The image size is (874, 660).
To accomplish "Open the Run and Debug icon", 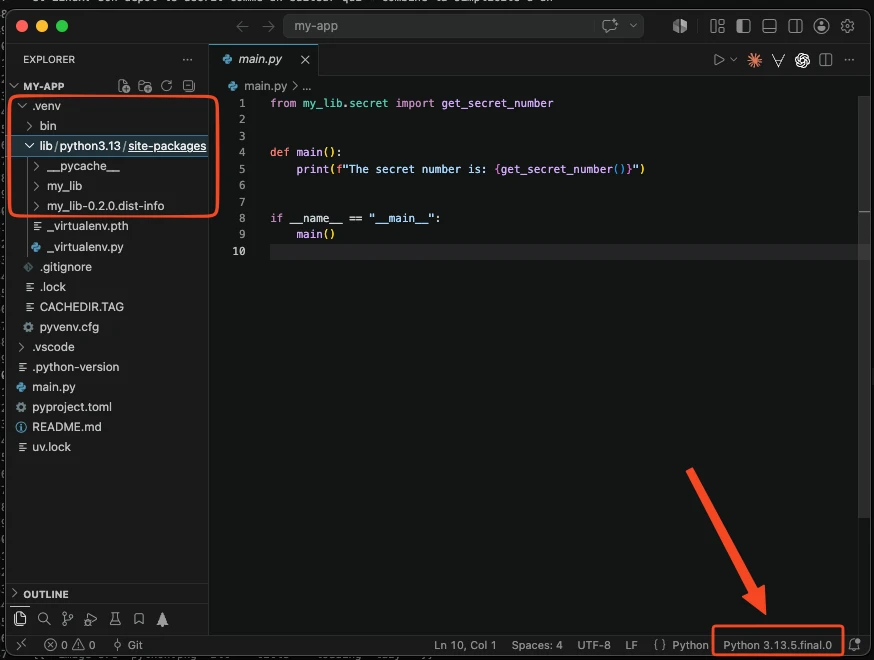I will click(90, 619).
